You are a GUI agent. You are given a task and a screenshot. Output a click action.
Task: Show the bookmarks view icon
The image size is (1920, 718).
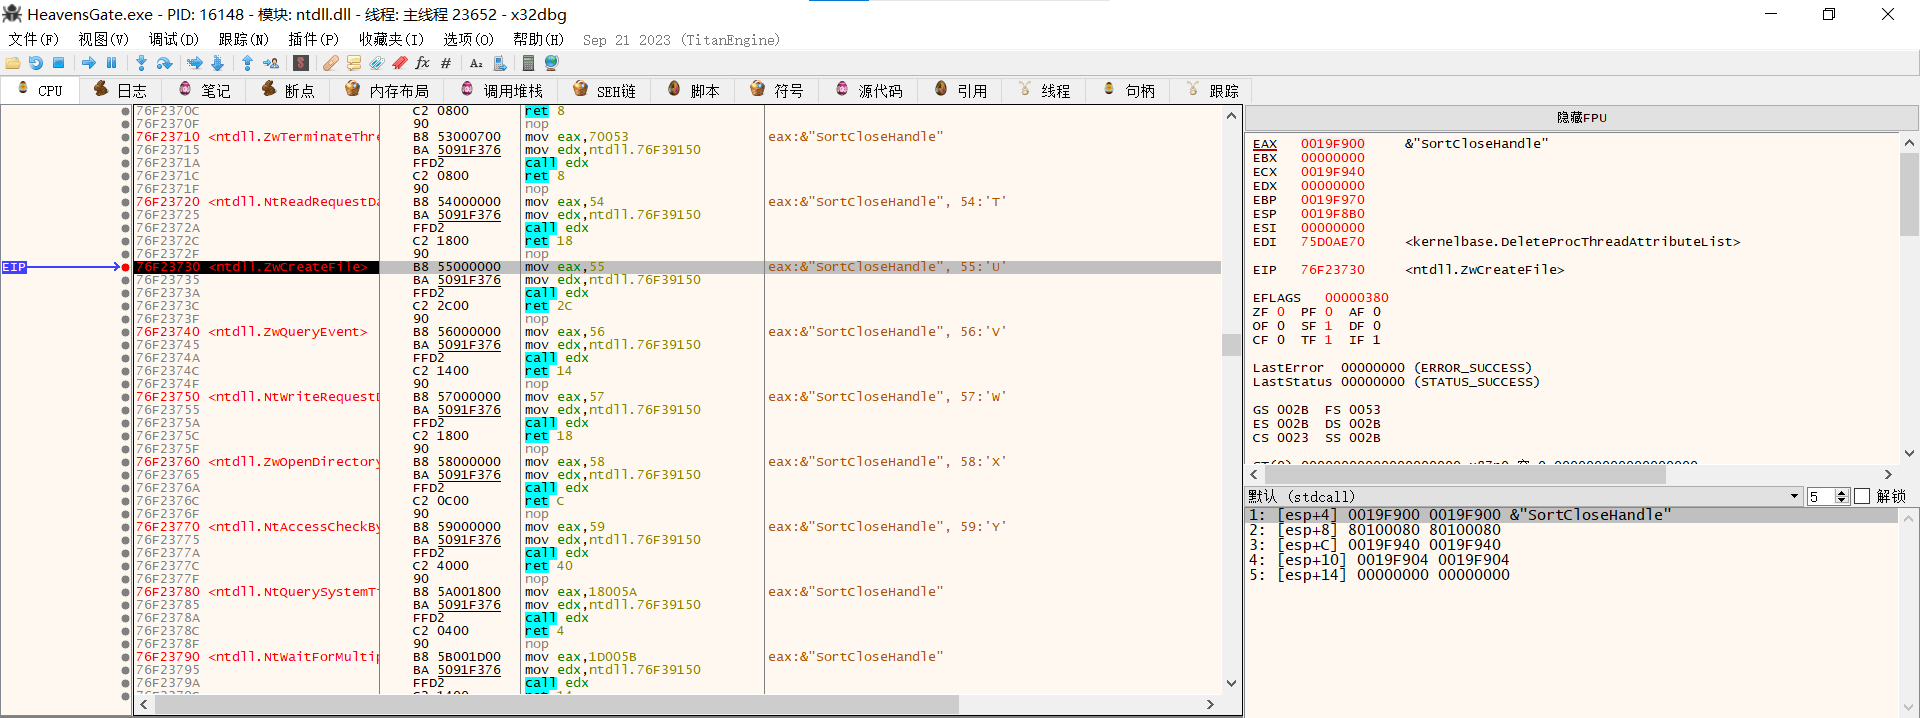click(x=400, y=63)
